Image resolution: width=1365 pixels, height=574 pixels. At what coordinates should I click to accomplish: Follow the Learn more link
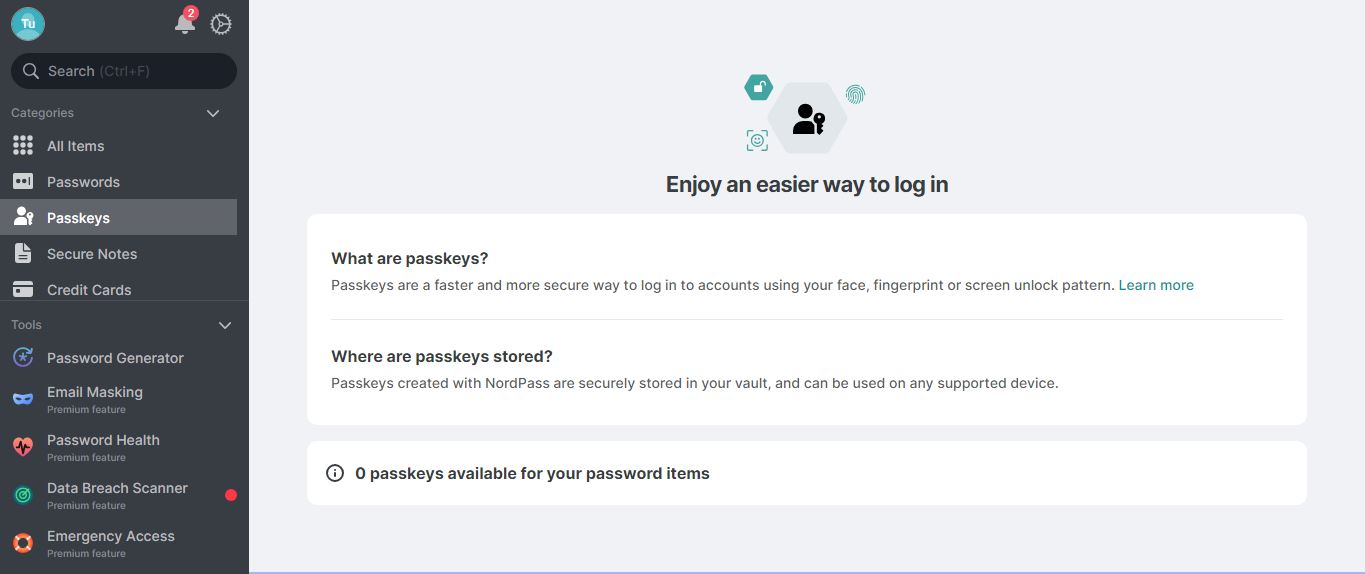pyautogui.click(x=1156, y=285)
